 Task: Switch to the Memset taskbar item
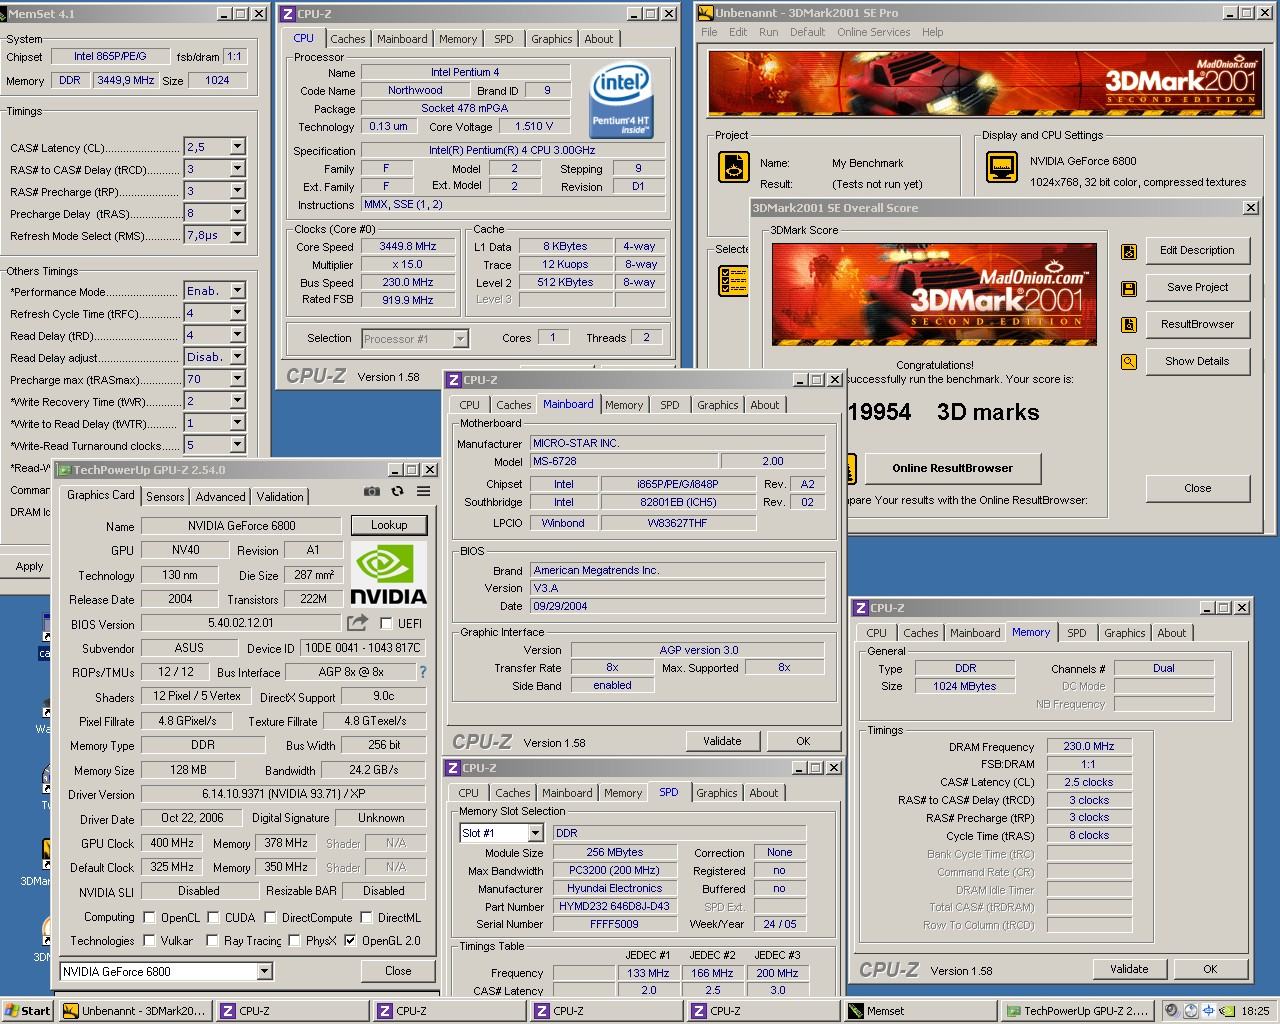pyautogui.click(x=920, y=1011)
